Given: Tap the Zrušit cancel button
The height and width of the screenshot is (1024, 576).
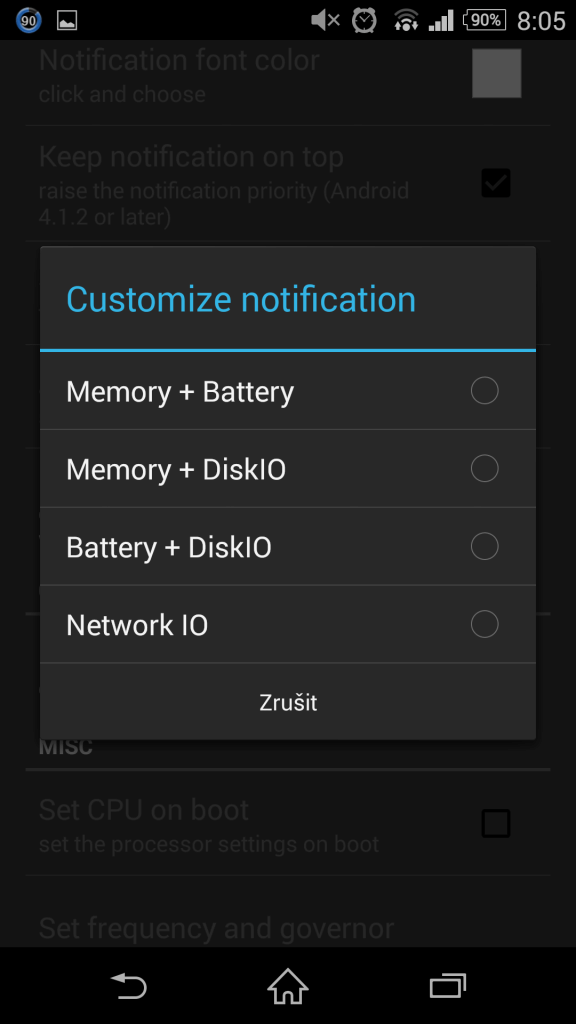Looking at the screenshot, I should (x=288, y=702).
